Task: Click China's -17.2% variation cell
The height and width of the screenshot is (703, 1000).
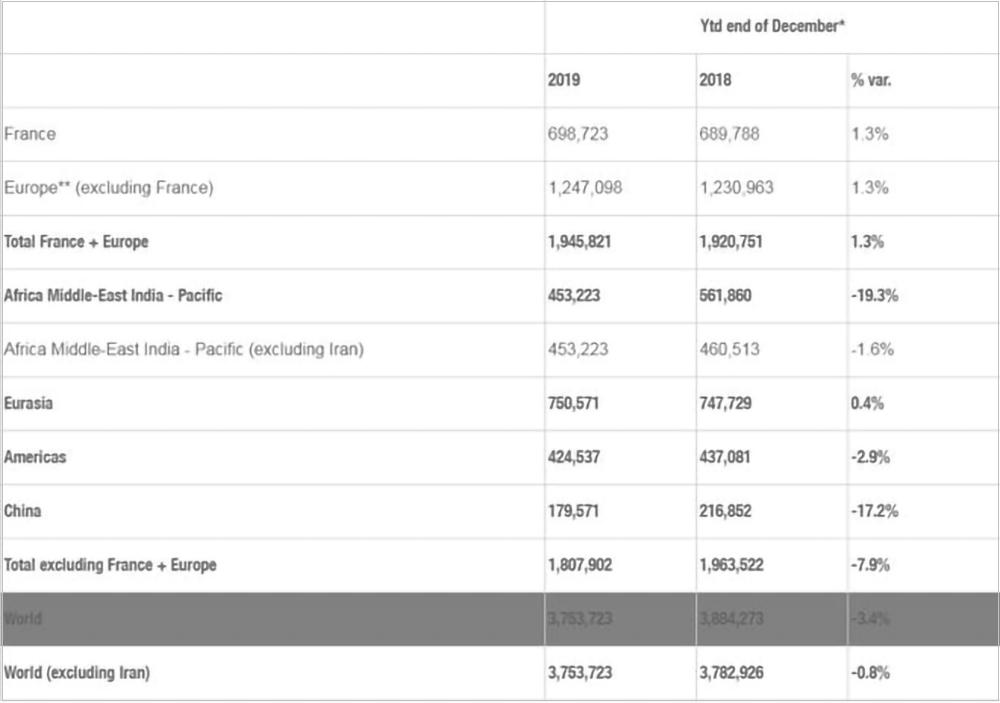Action: [x=875, y=512]
